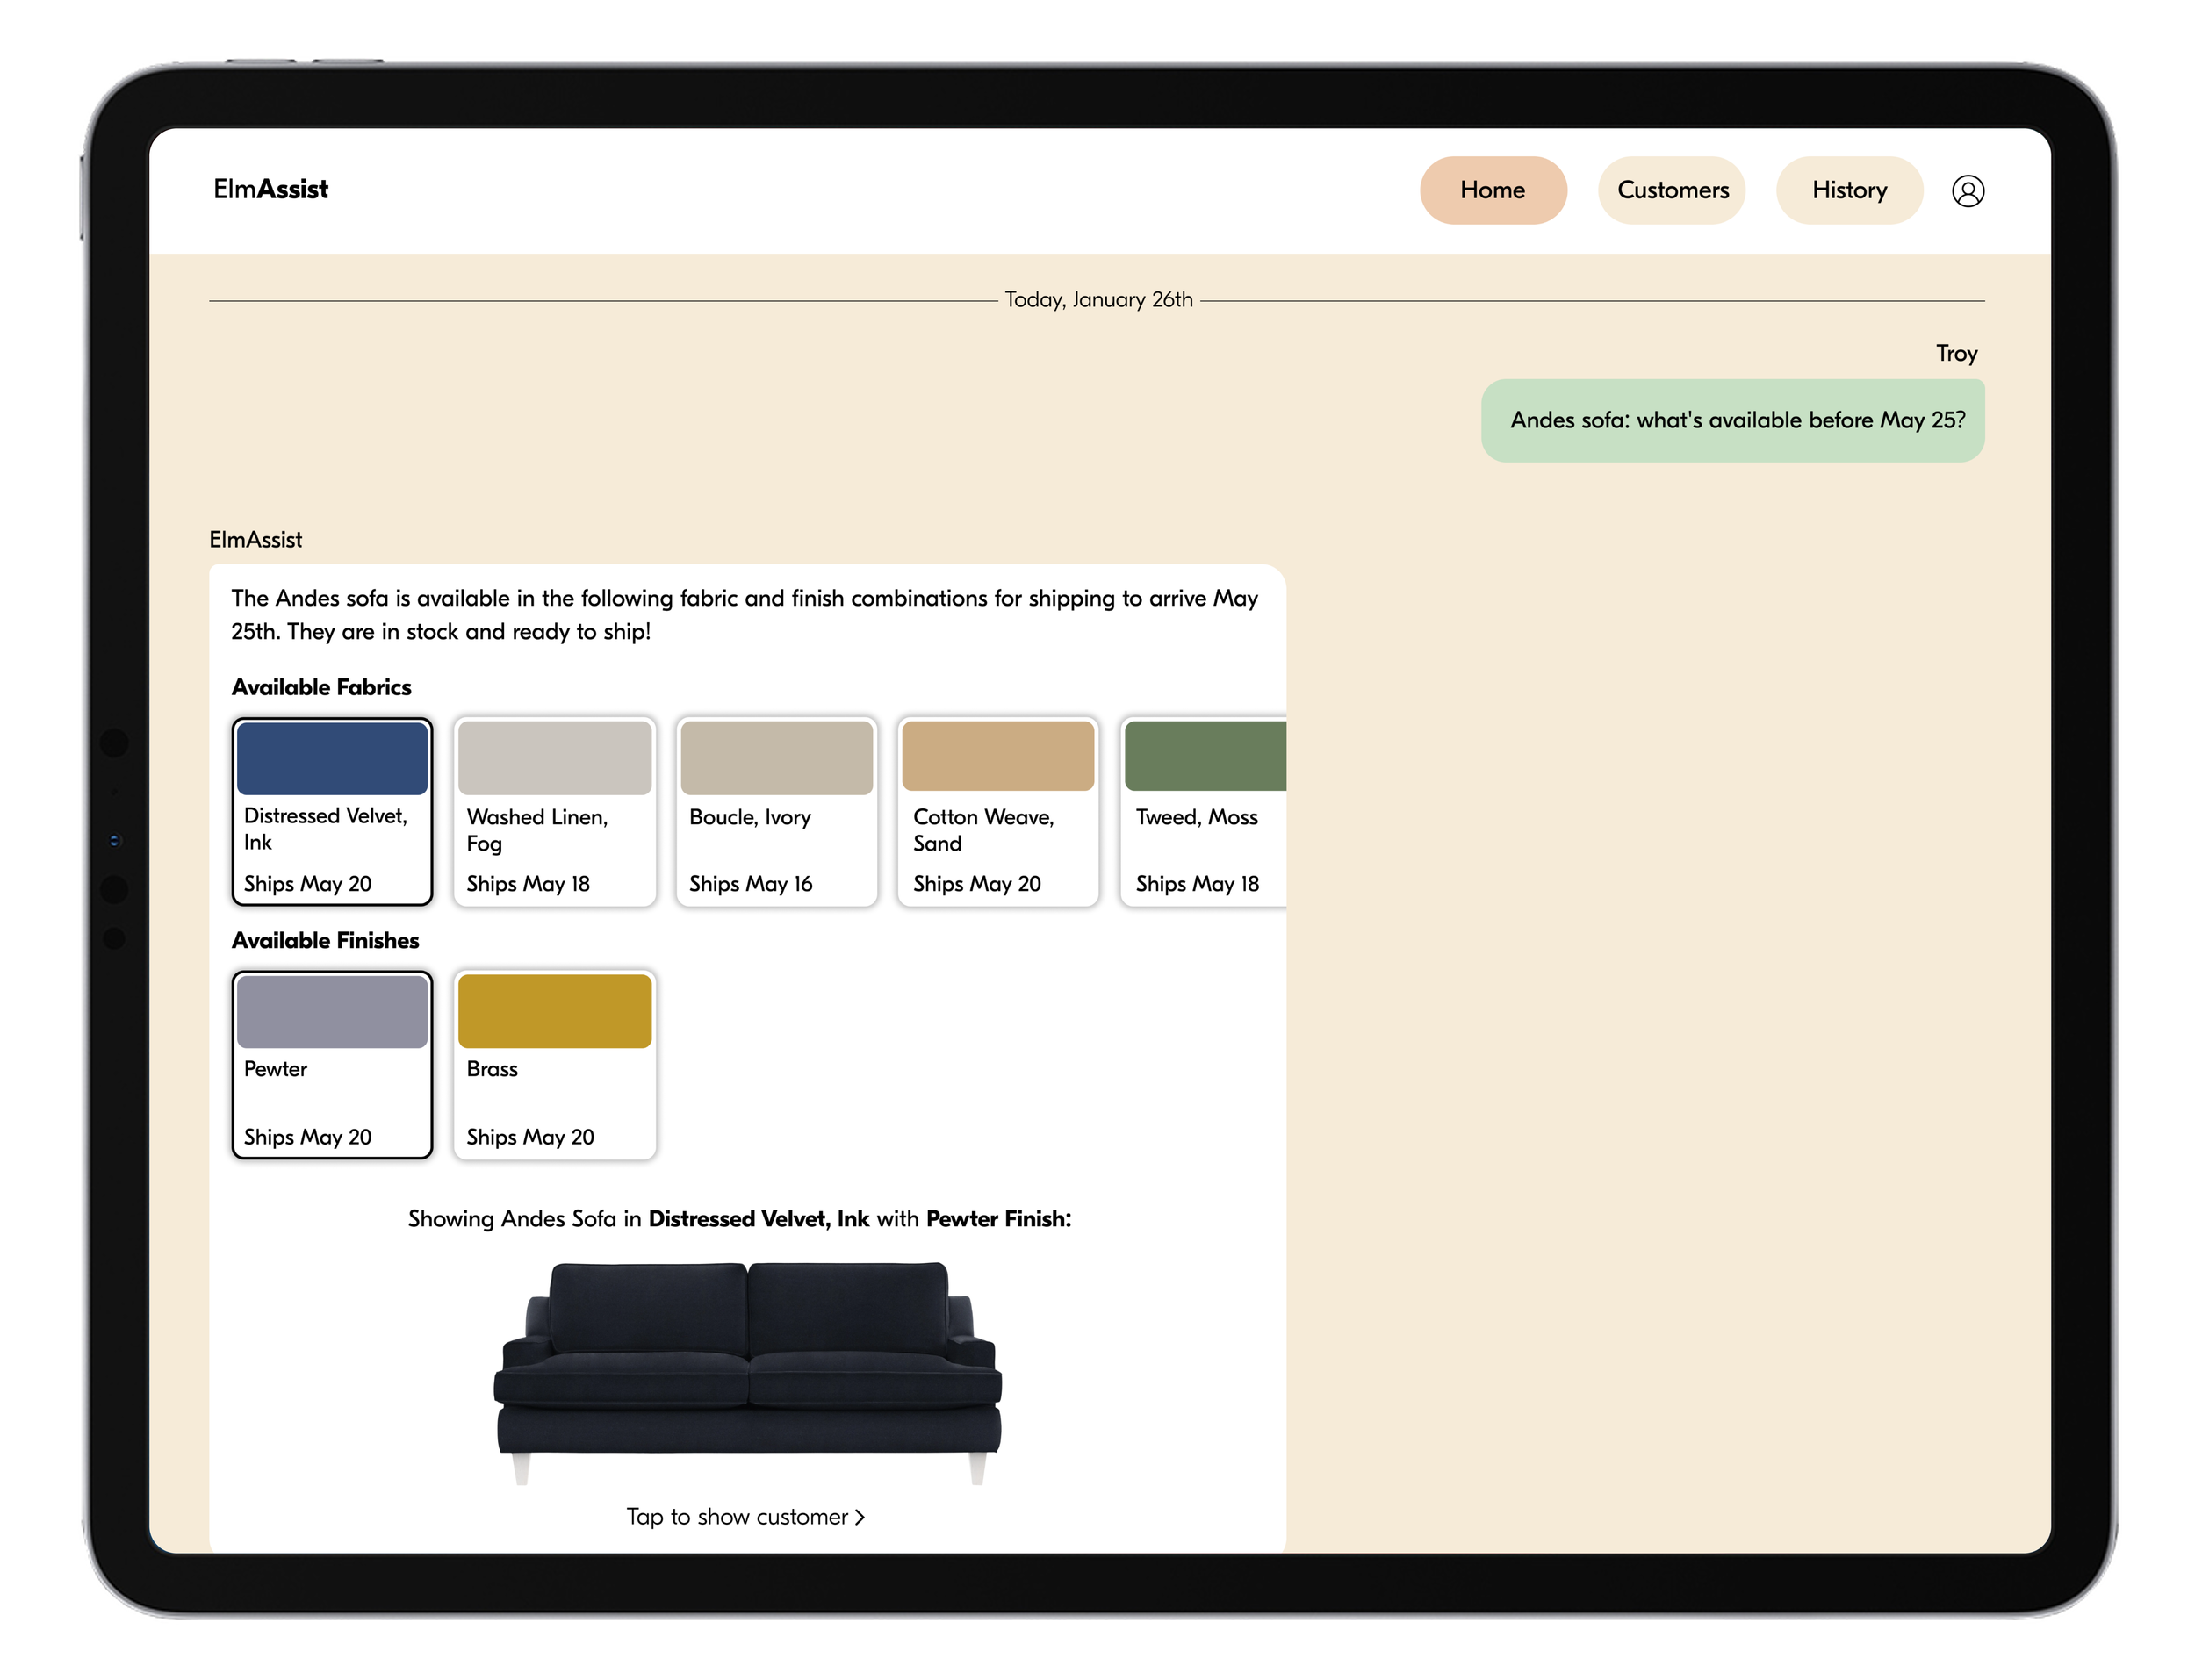
Task: Switch finish to Brass
Action: click(x=554, y=1064)
